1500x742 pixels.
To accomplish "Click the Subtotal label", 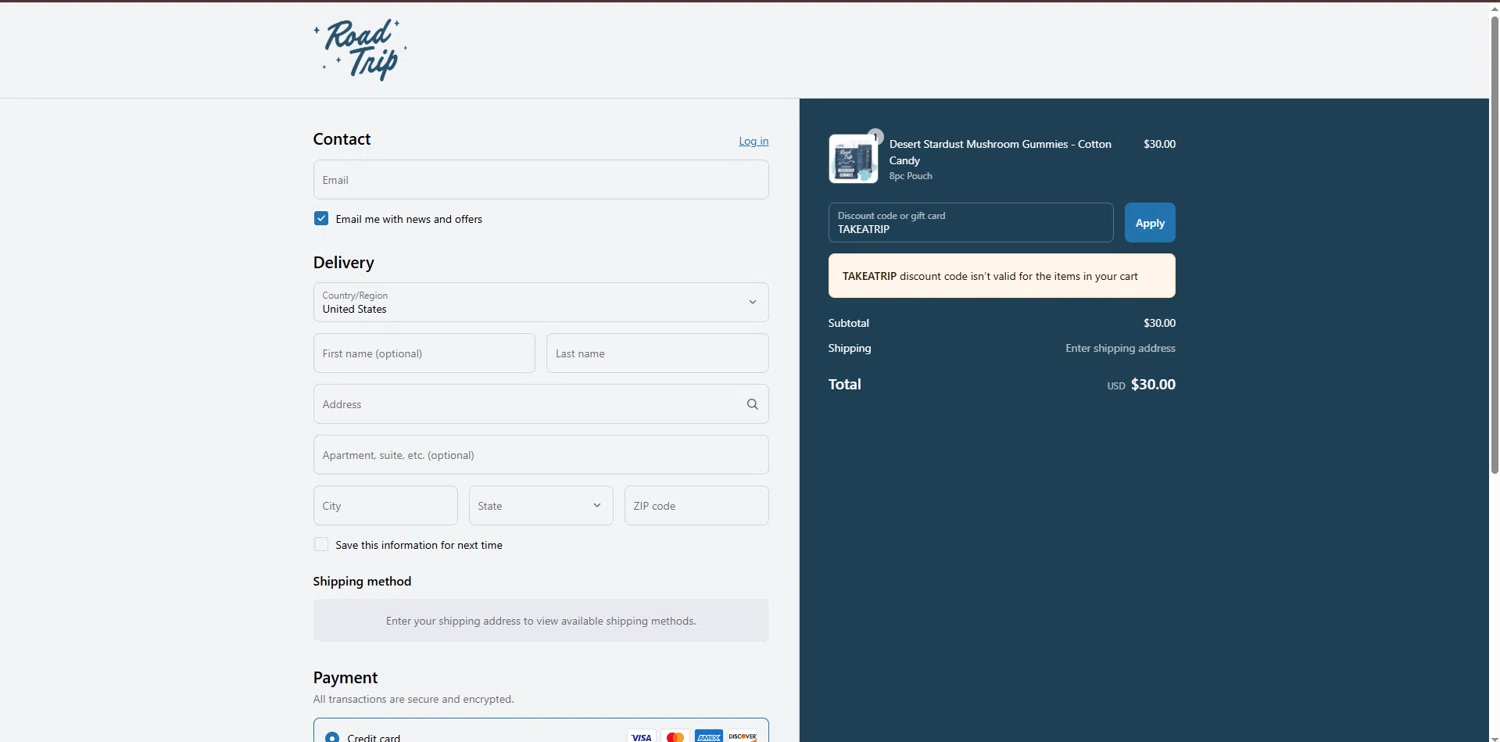I will [x=849, y=323].
